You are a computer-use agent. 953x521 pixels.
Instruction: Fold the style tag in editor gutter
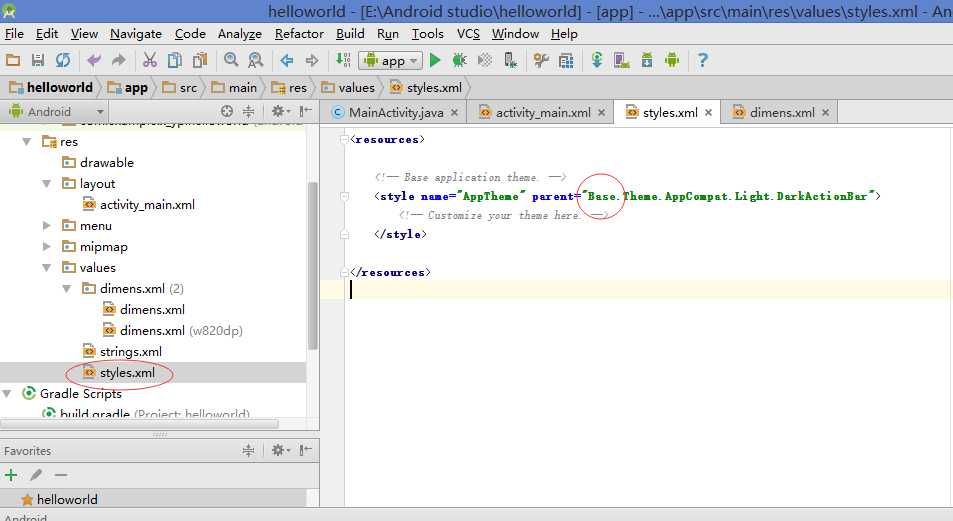(345, 196)
